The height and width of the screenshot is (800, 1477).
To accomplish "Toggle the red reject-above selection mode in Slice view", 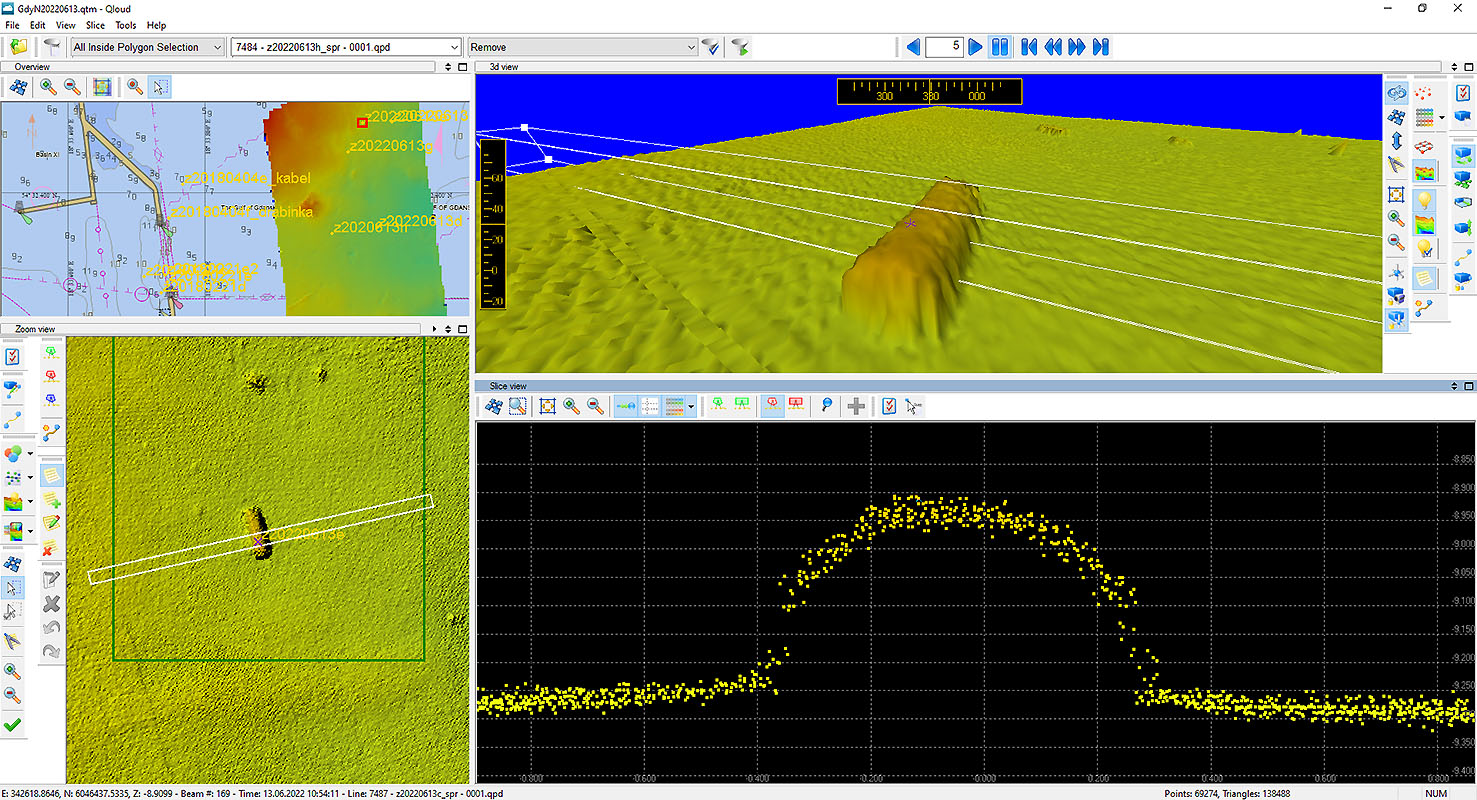I will tap(772, 406).
